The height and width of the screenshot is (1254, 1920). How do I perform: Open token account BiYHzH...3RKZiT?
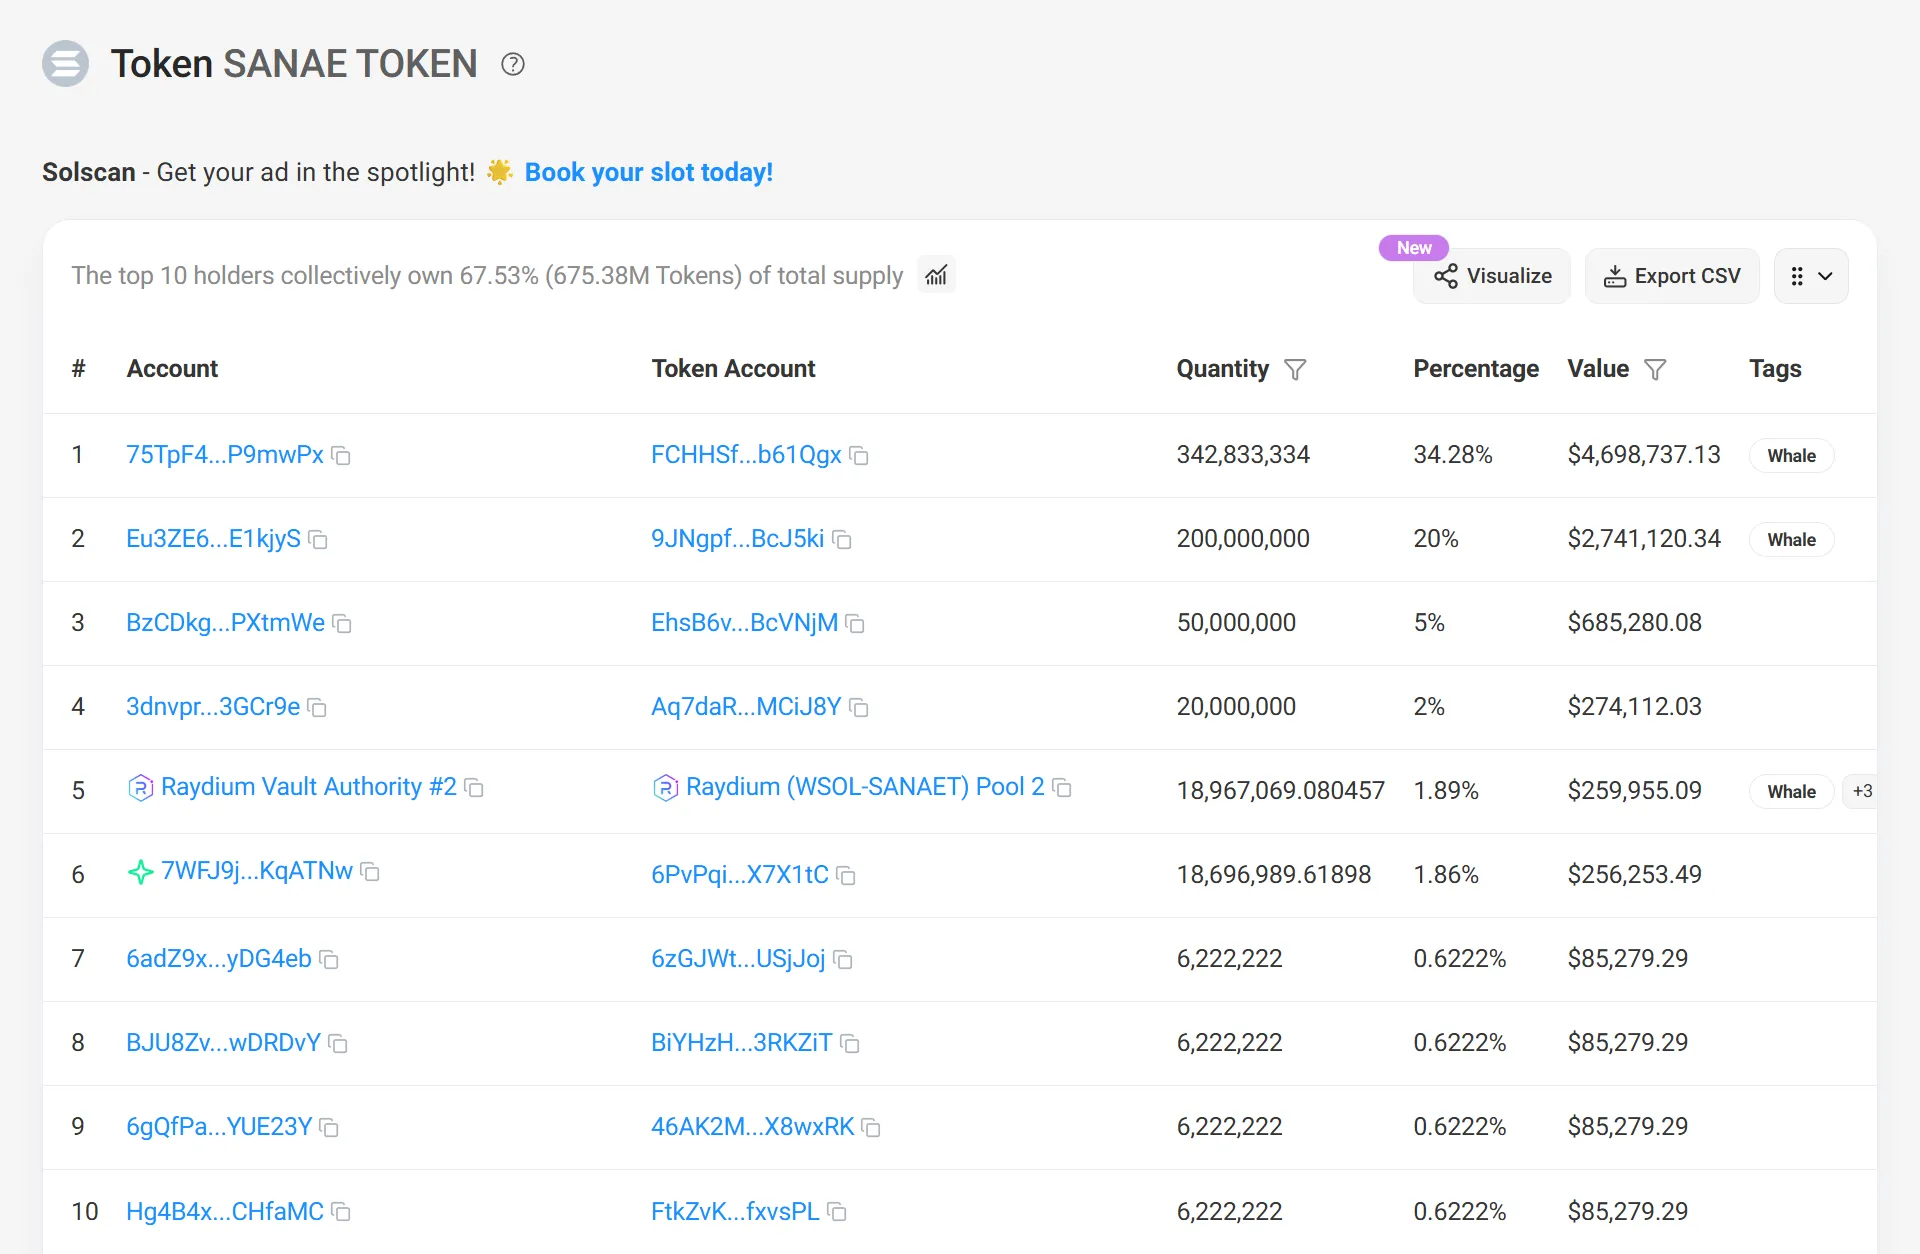pyautogui.click(x=741, y=1043)
